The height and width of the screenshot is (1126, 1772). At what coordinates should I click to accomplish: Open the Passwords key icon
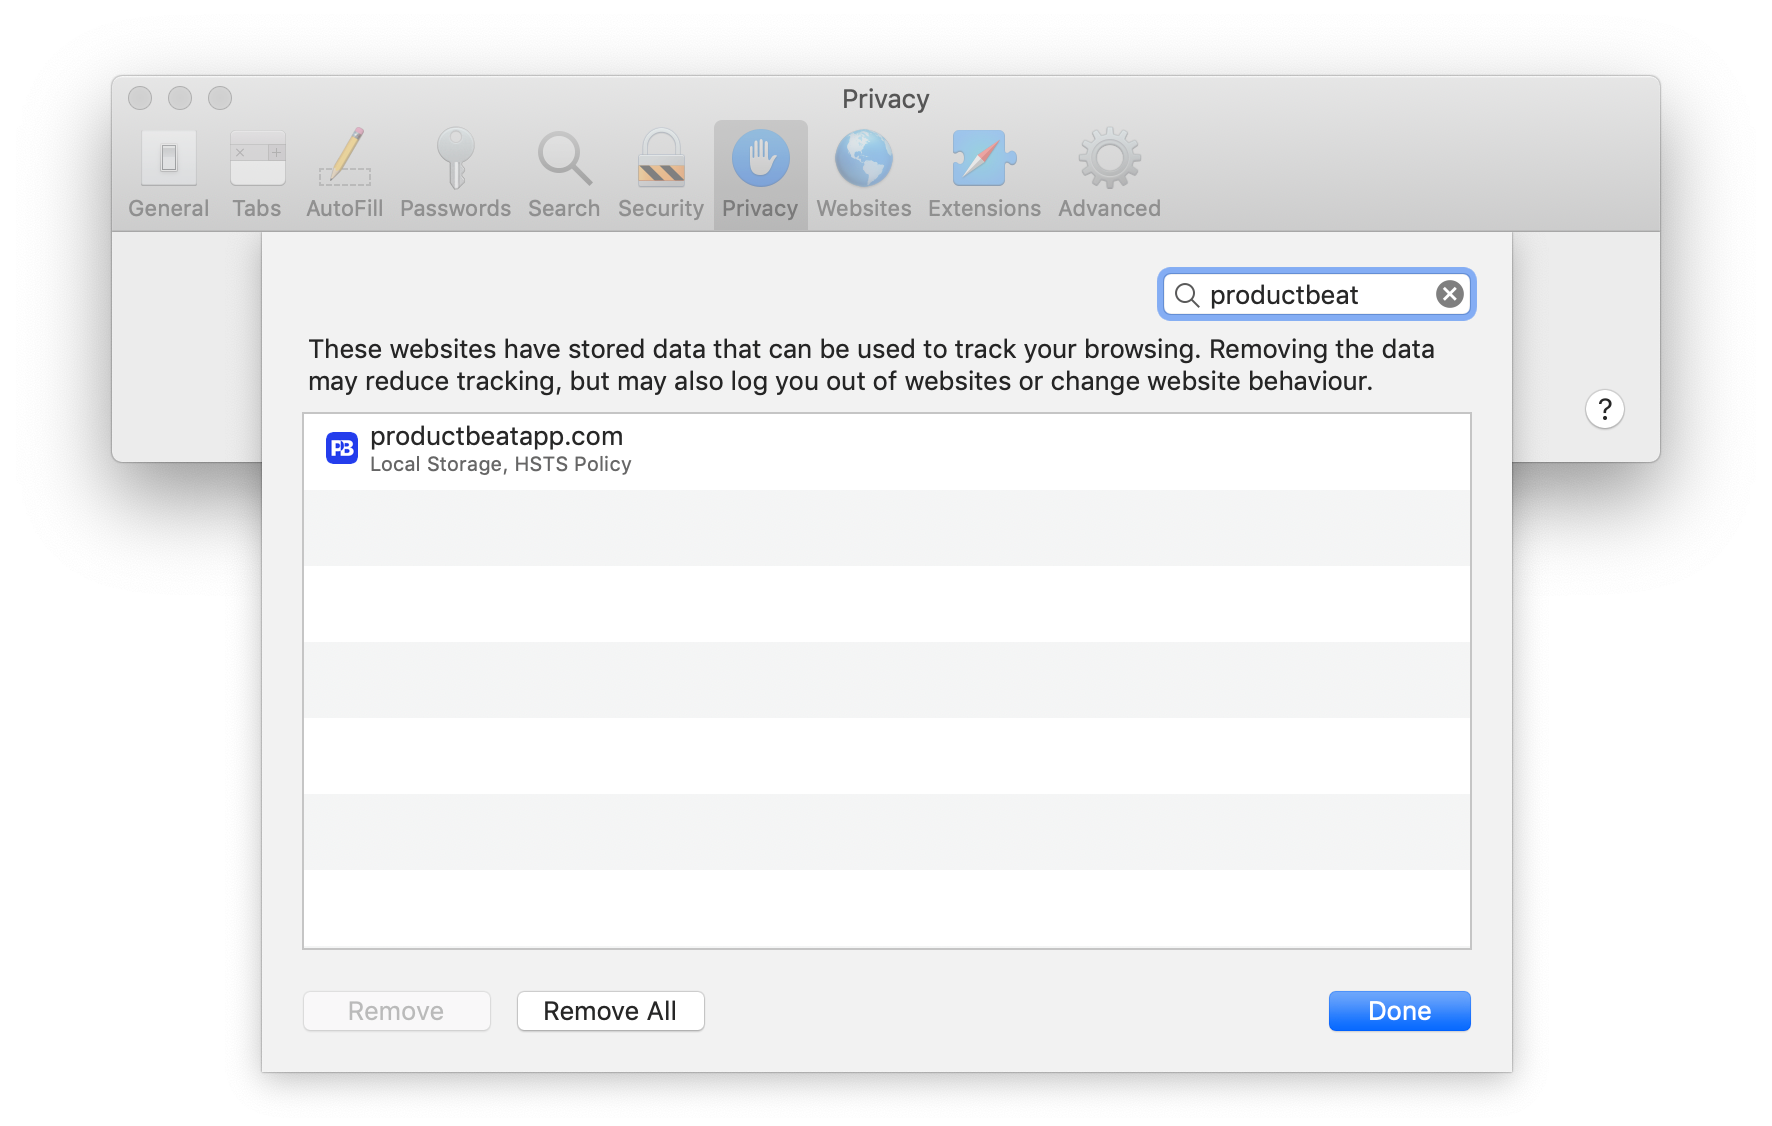point(456,157)
